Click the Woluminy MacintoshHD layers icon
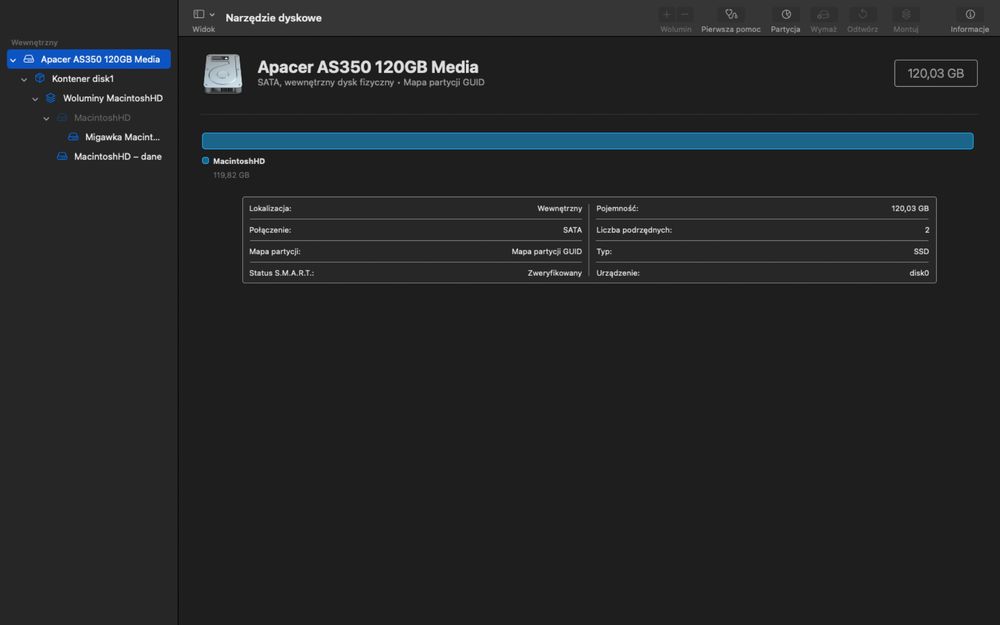This screenshot has height=625, width=1000. [x=51, y=98]
